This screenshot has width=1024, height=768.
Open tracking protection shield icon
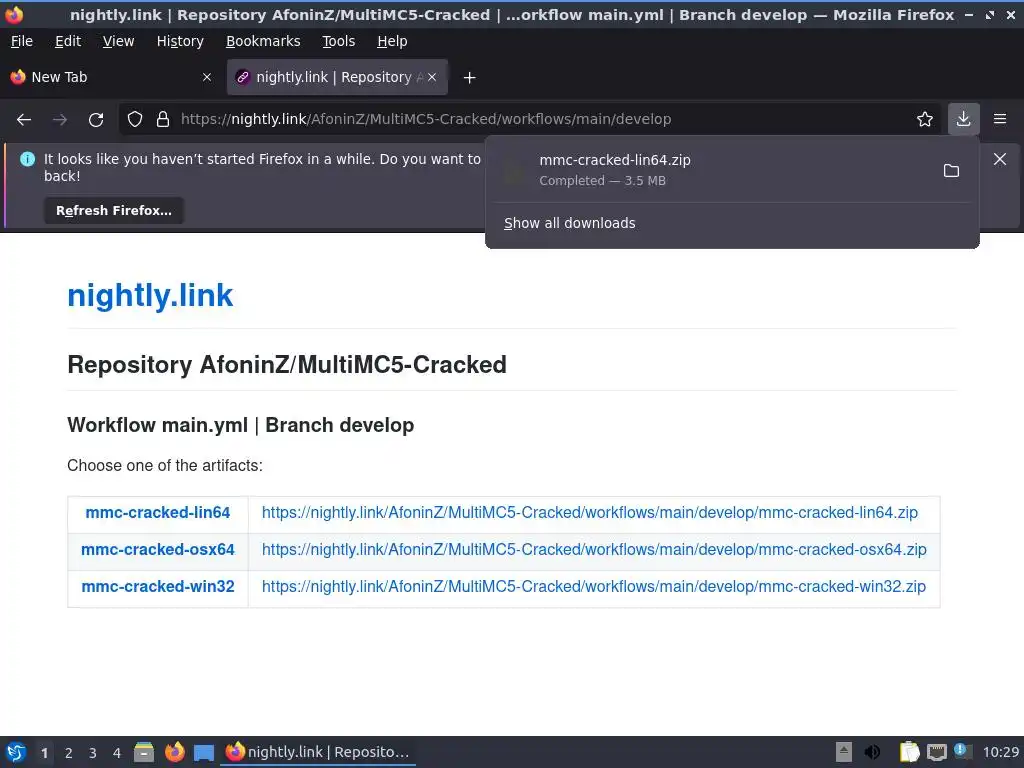click(x=135, y=119)
